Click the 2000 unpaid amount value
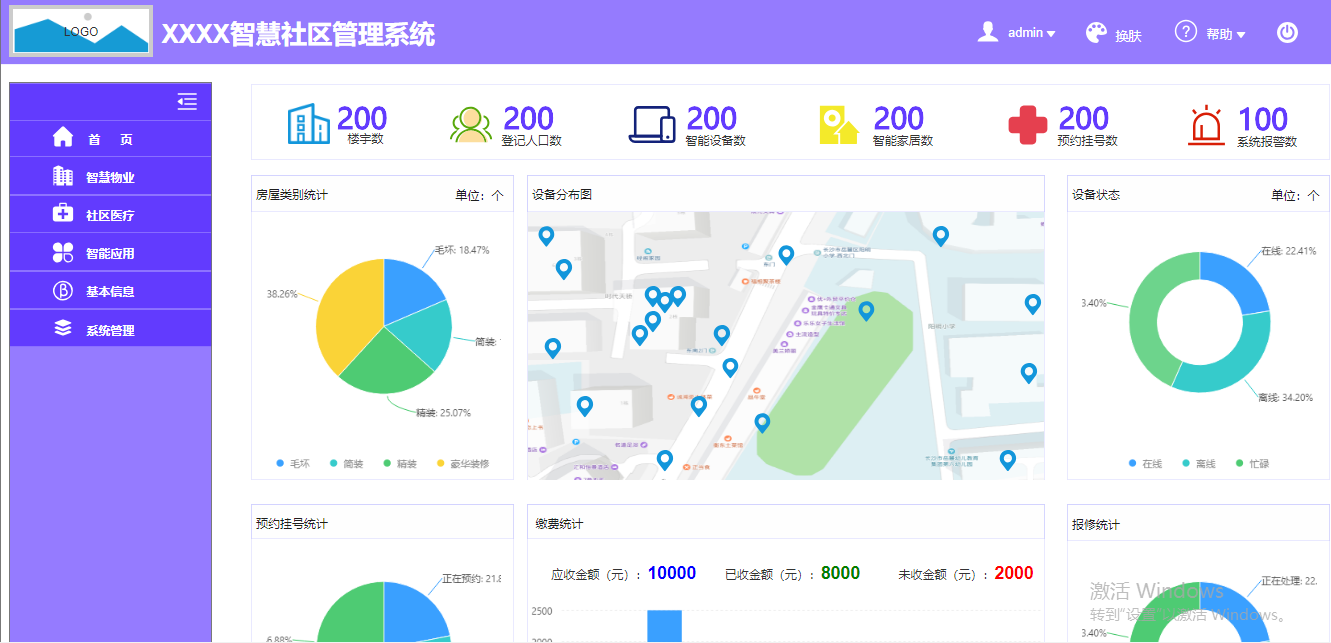Screen dimensions: 1331x643 [1014, 573]
